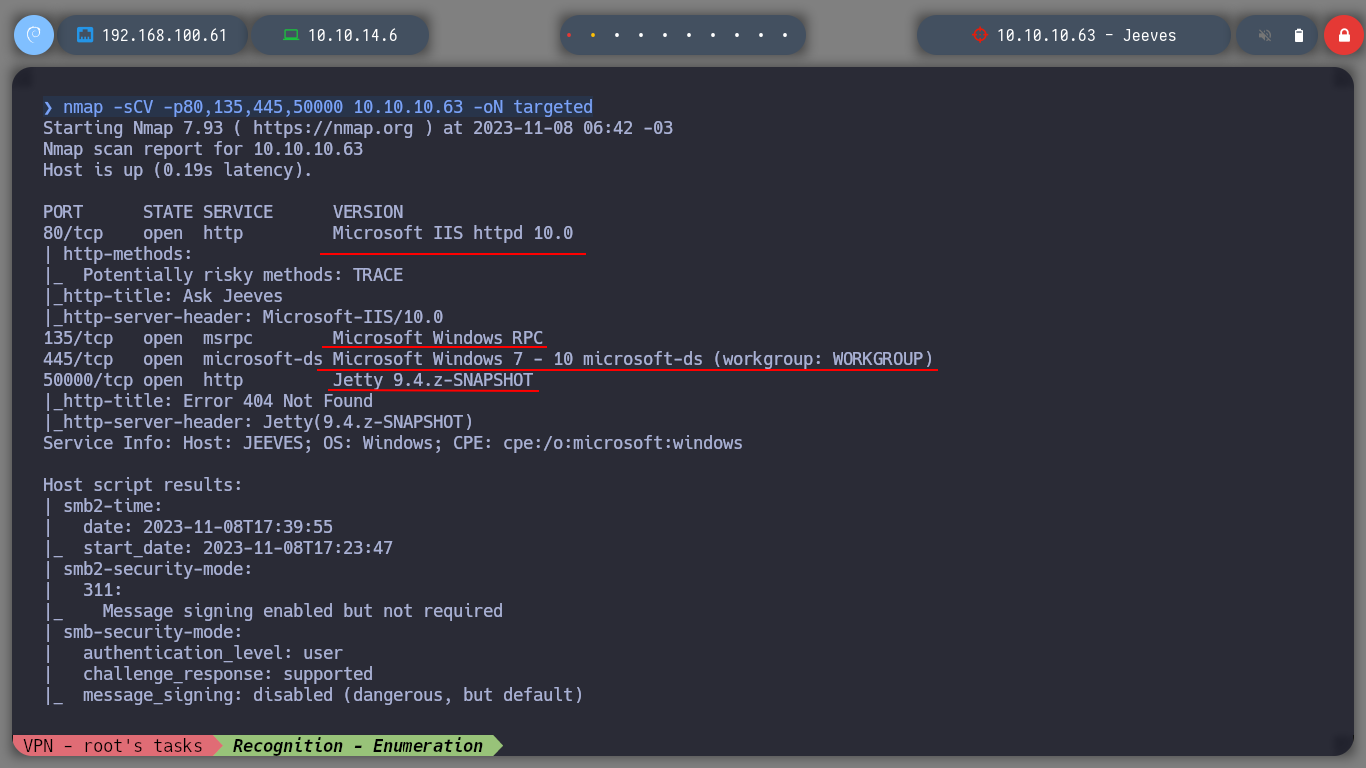
Task: Switch to the last workspace dot
Action: 785,35
